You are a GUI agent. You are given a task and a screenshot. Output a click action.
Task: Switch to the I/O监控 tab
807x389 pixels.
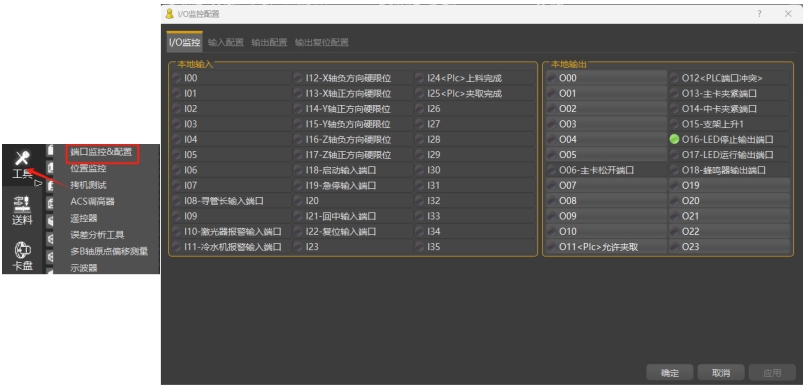tap(184, 42)
